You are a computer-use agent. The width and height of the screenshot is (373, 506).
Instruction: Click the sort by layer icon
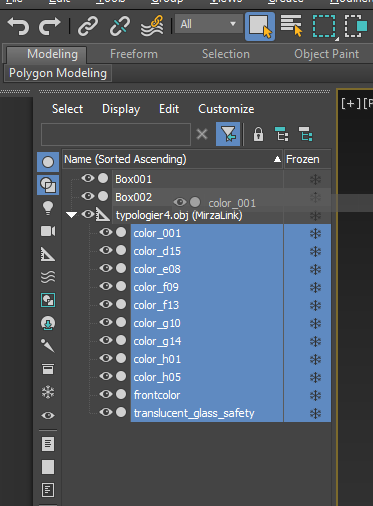coord(306,134)
